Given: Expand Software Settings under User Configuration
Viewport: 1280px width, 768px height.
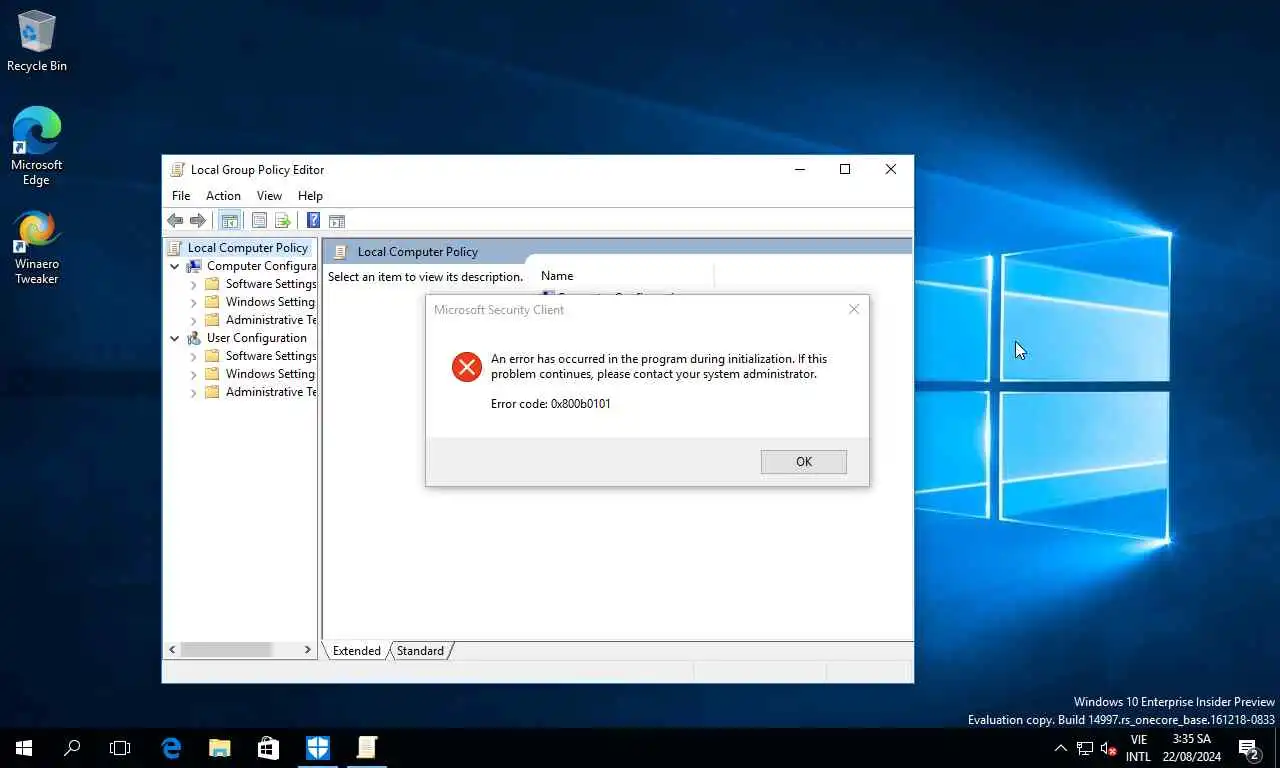Looking at the screenshot, I should pos(194,356).
